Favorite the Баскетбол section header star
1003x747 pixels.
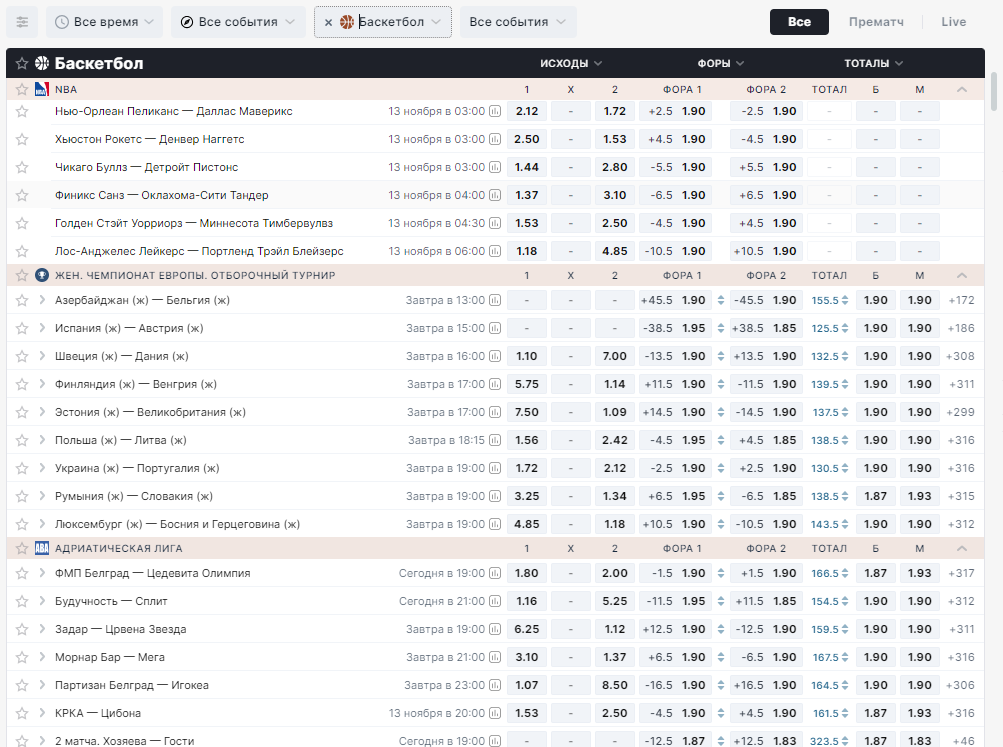point(22,63)
